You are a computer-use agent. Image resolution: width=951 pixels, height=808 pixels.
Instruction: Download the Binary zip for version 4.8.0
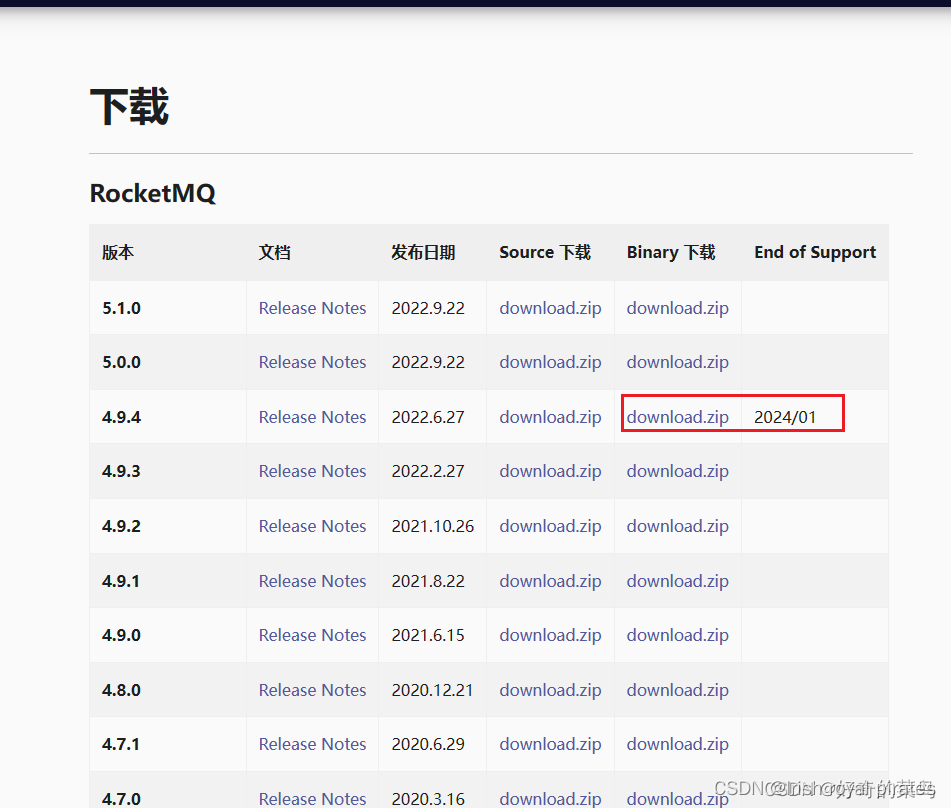[677, 690]
